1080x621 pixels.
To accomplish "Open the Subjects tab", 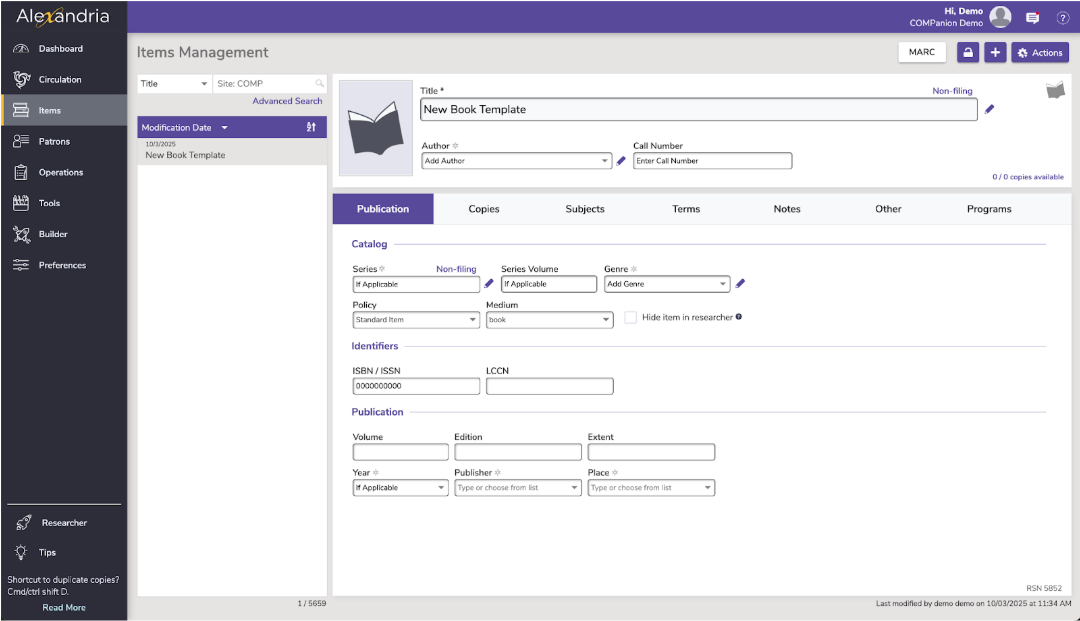I will pyautogui.click(x=585, y=209).
